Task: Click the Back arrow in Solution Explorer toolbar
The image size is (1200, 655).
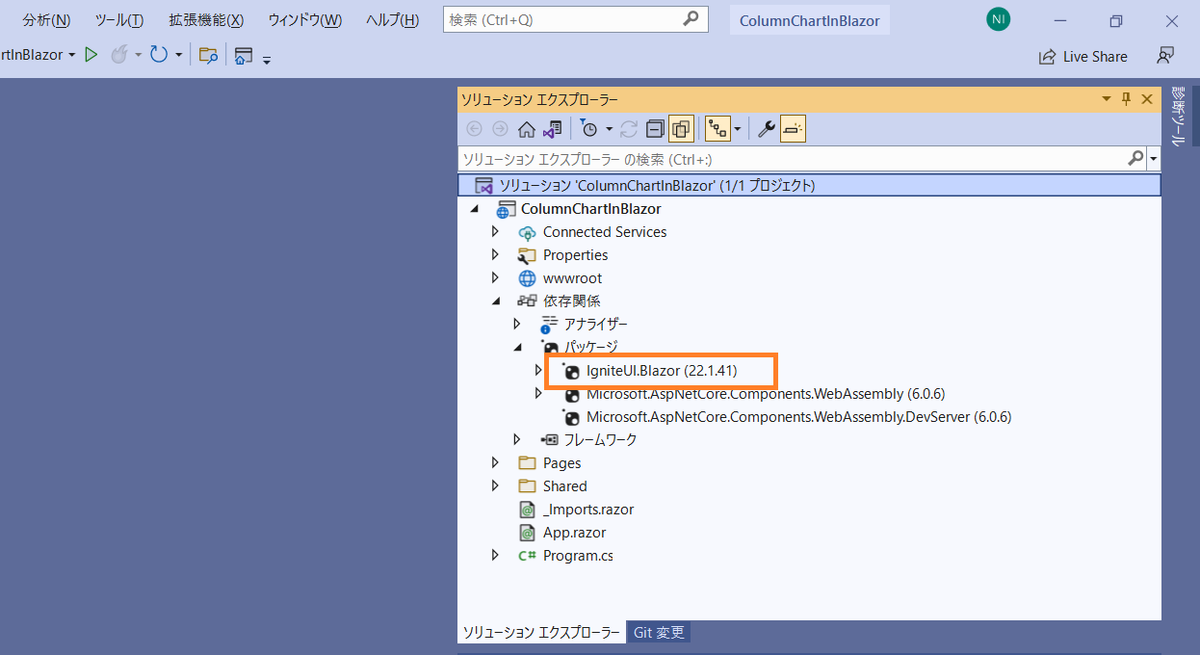Action: pyautogui.click(x=474, y=128)
